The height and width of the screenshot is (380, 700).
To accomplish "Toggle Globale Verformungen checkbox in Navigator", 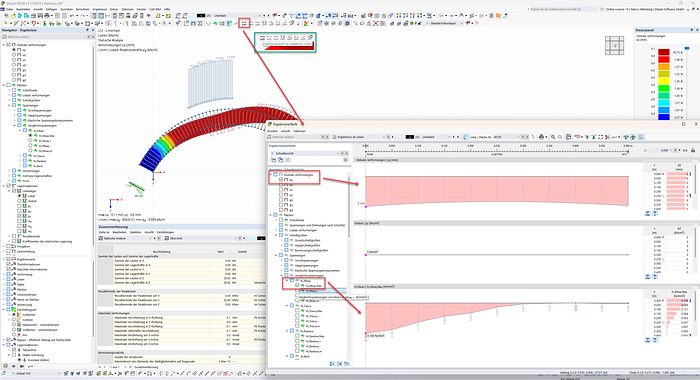I will pos(8,45).
